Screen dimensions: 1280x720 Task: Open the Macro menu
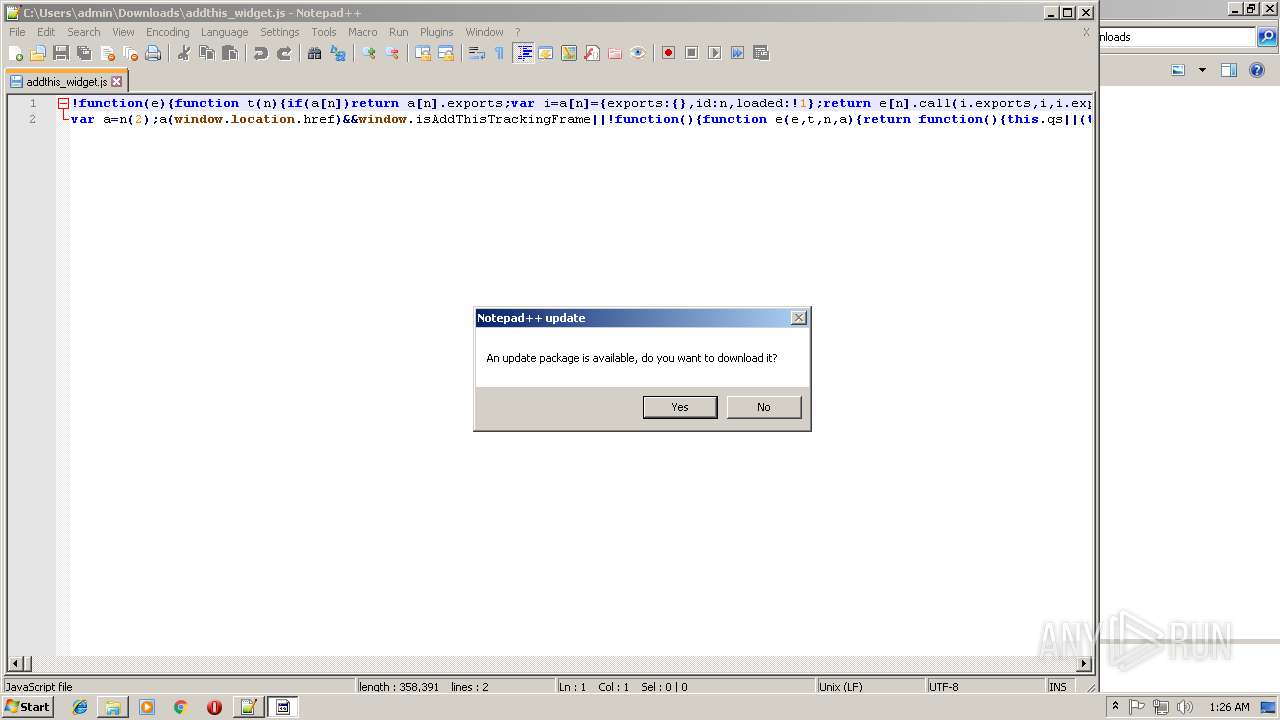pyautogui.click(x=362, y=32)
